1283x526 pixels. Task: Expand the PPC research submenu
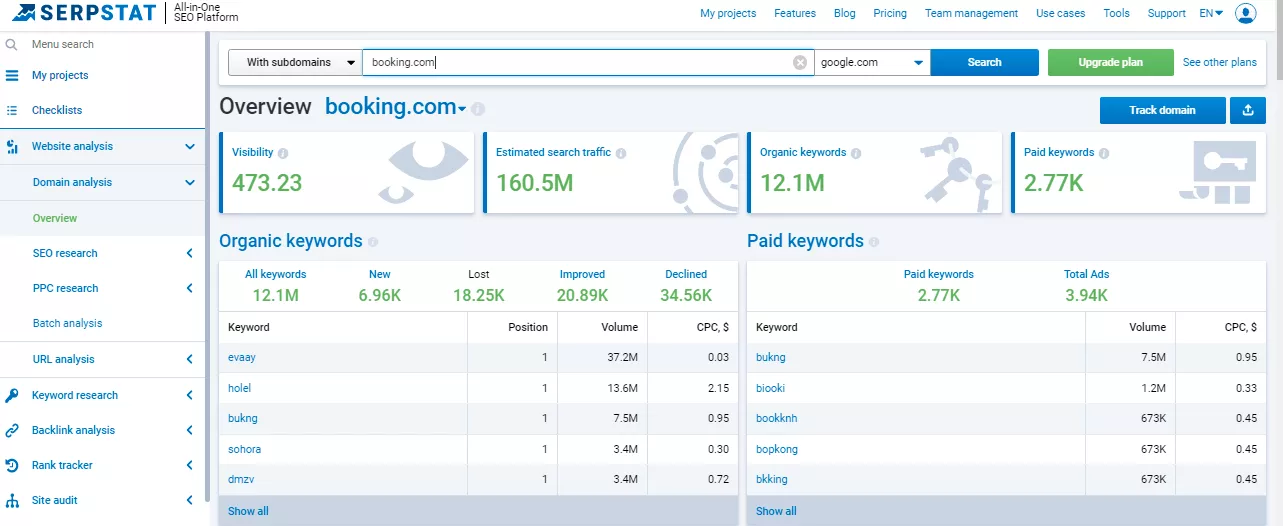click(189, 289)
